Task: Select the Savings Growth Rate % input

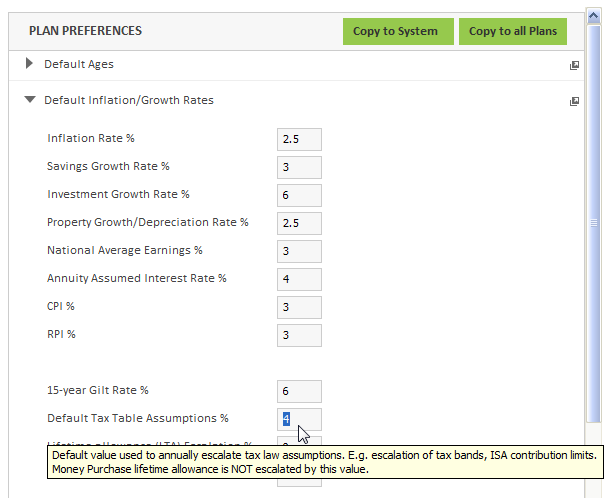Action: click(x=299, y=167)
